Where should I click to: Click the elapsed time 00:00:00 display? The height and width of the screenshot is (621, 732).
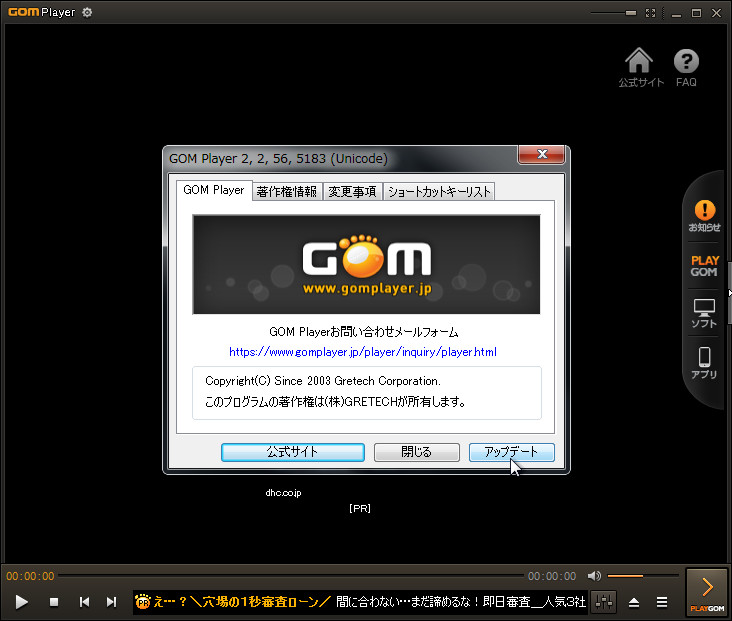pyautogui.click(x=30, y=576)
